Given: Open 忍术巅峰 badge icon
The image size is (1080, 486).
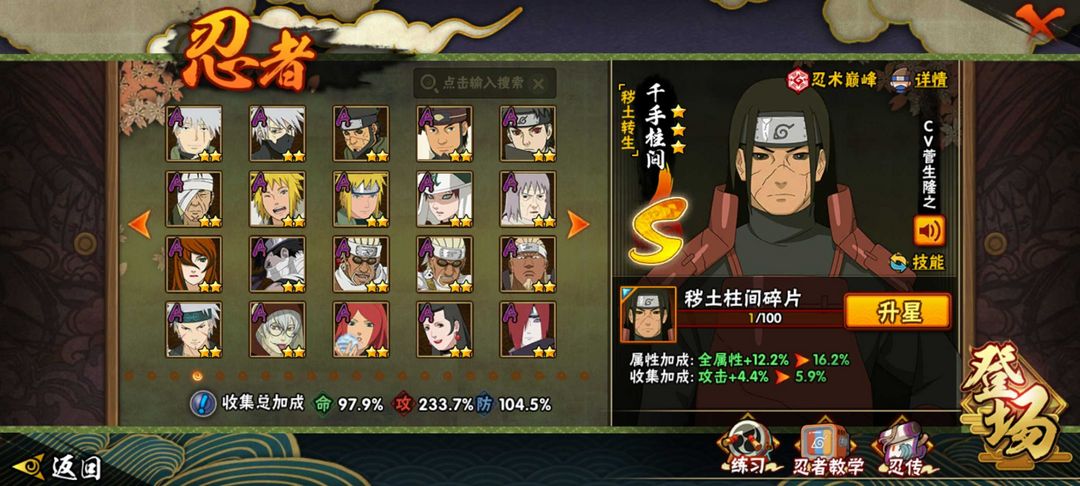Looking at the screenshot, I should [x=798, y=80].
